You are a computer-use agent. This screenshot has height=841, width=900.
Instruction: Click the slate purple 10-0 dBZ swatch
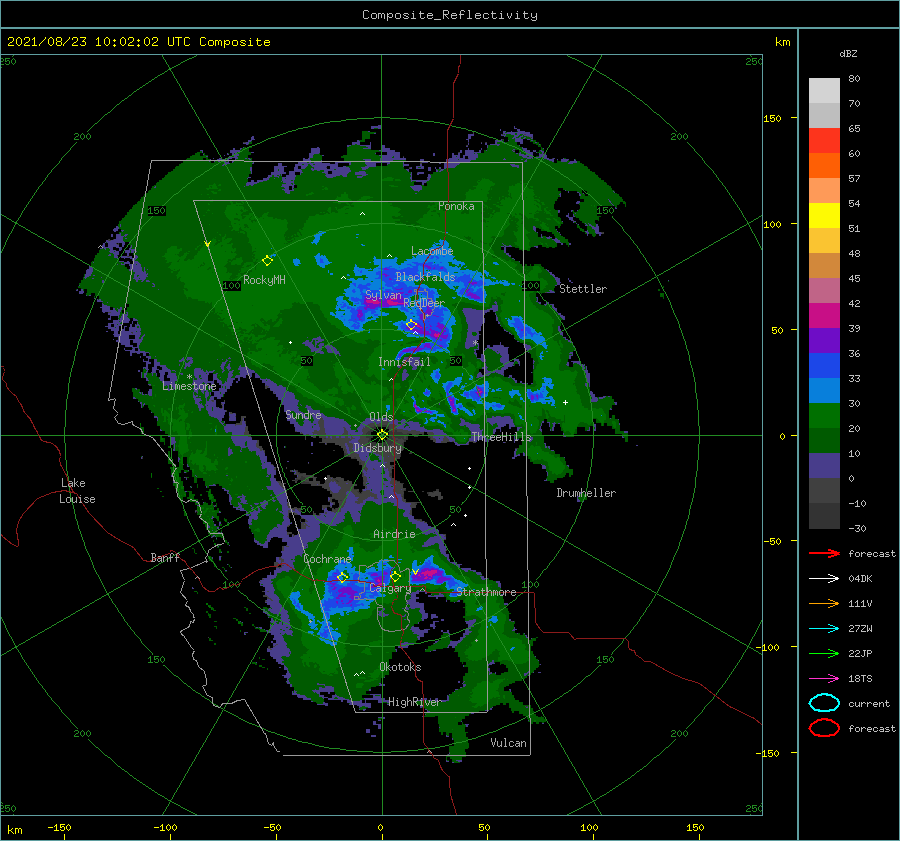tap(824, 466)
